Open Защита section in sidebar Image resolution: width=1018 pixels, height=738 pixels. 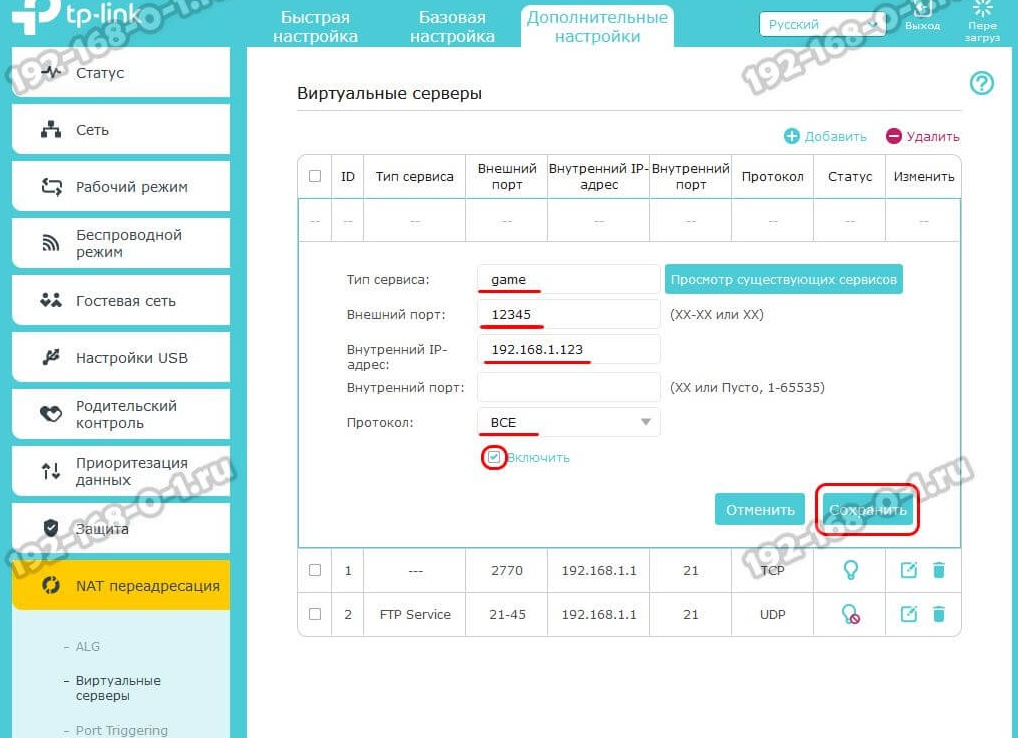(121, 528)
